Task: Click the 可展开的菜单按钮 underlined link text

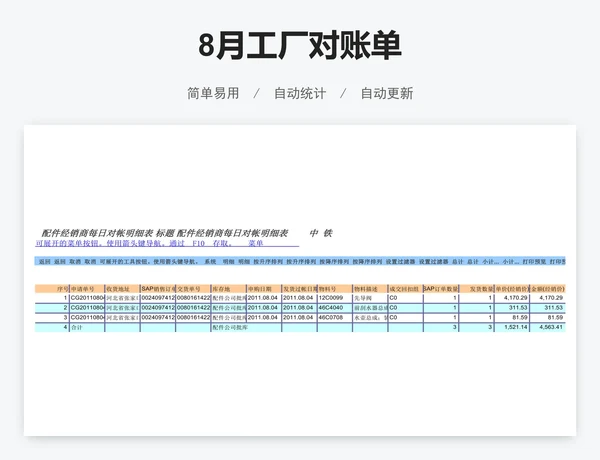Action: coord(68,243)
